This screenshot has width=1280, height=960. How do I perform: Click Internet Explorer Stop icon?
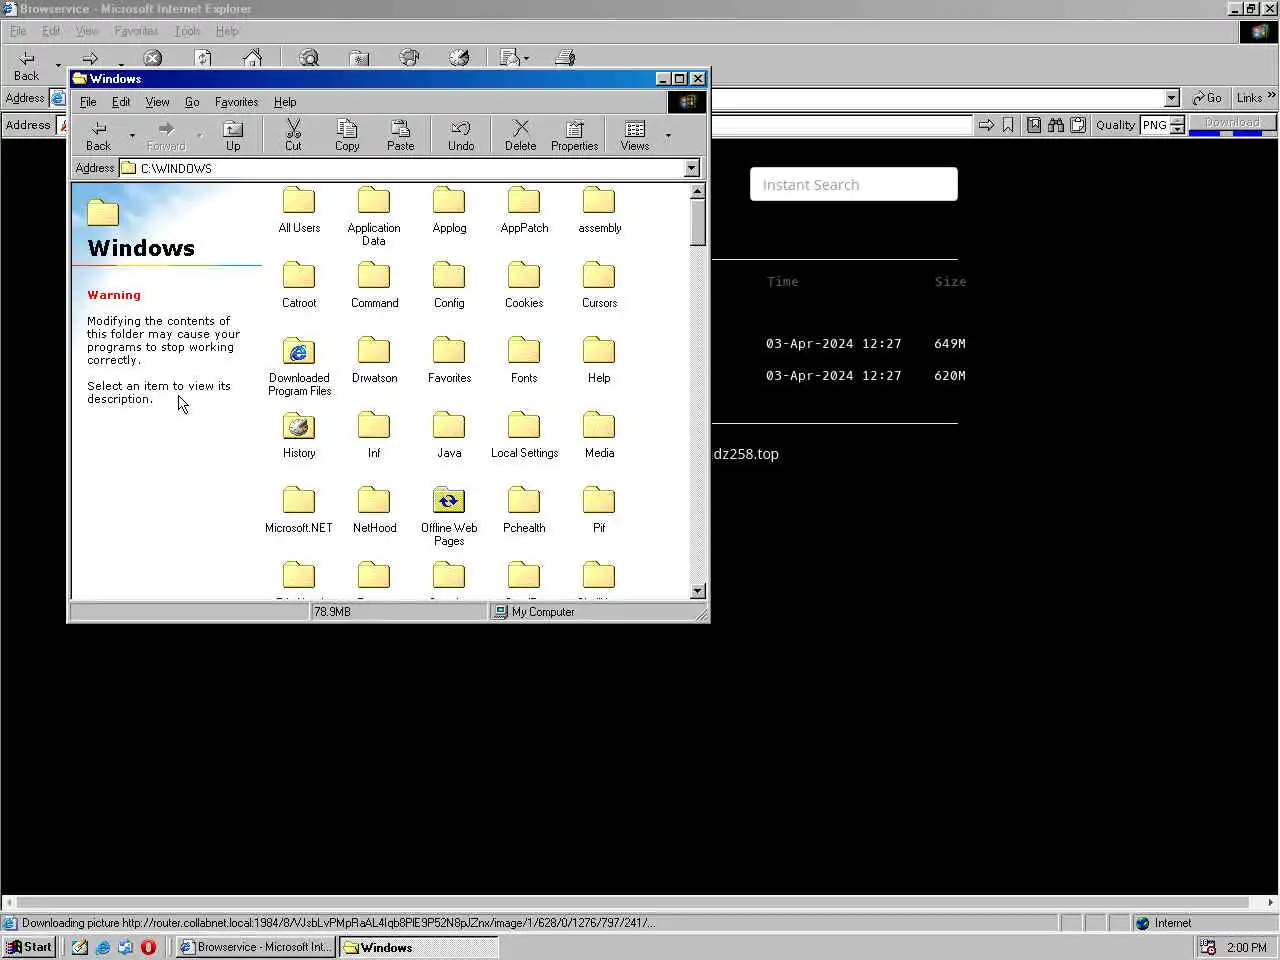[x=153, y=58]
